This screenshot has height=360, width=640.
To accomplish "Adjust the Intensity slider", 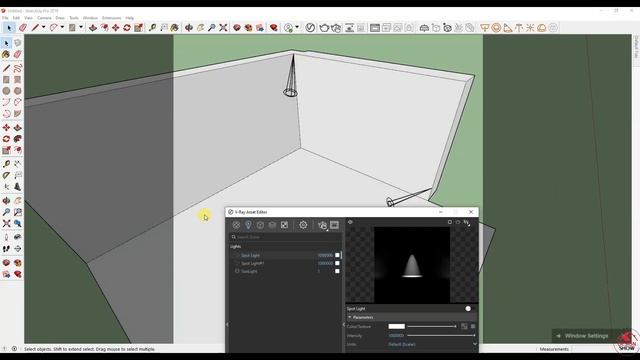I will coord(441,335).
